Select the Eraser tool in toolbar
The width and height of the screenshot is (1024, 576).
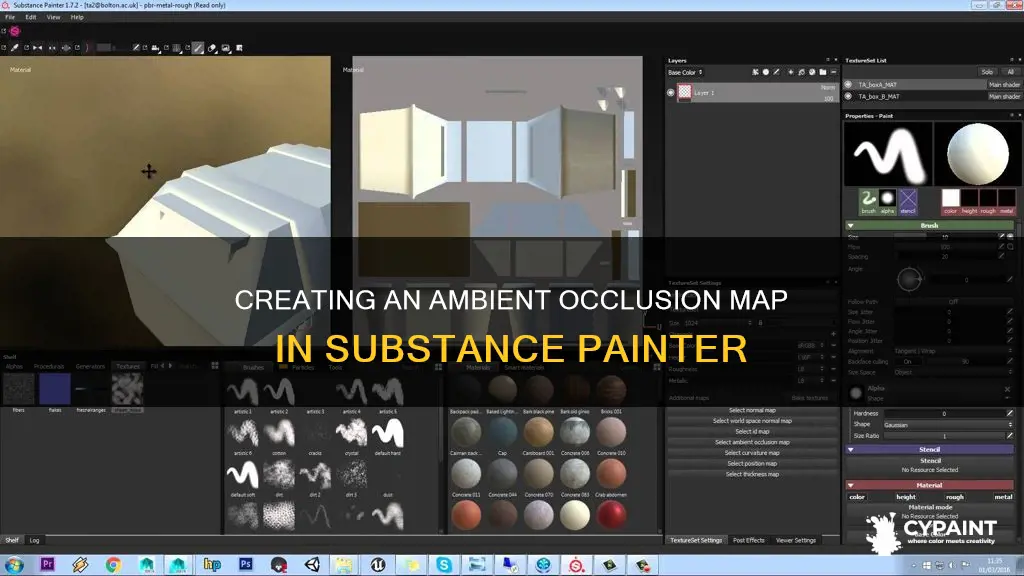click(212, 48)
